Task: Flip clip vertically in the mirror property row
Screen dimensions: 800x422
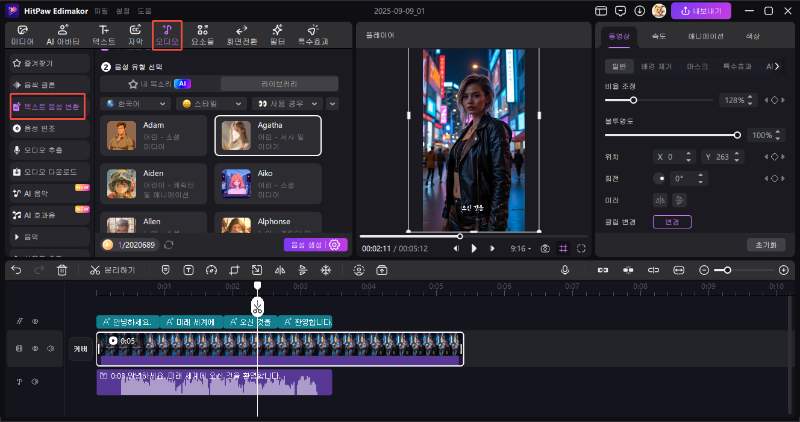Action: tap(679, 201)
